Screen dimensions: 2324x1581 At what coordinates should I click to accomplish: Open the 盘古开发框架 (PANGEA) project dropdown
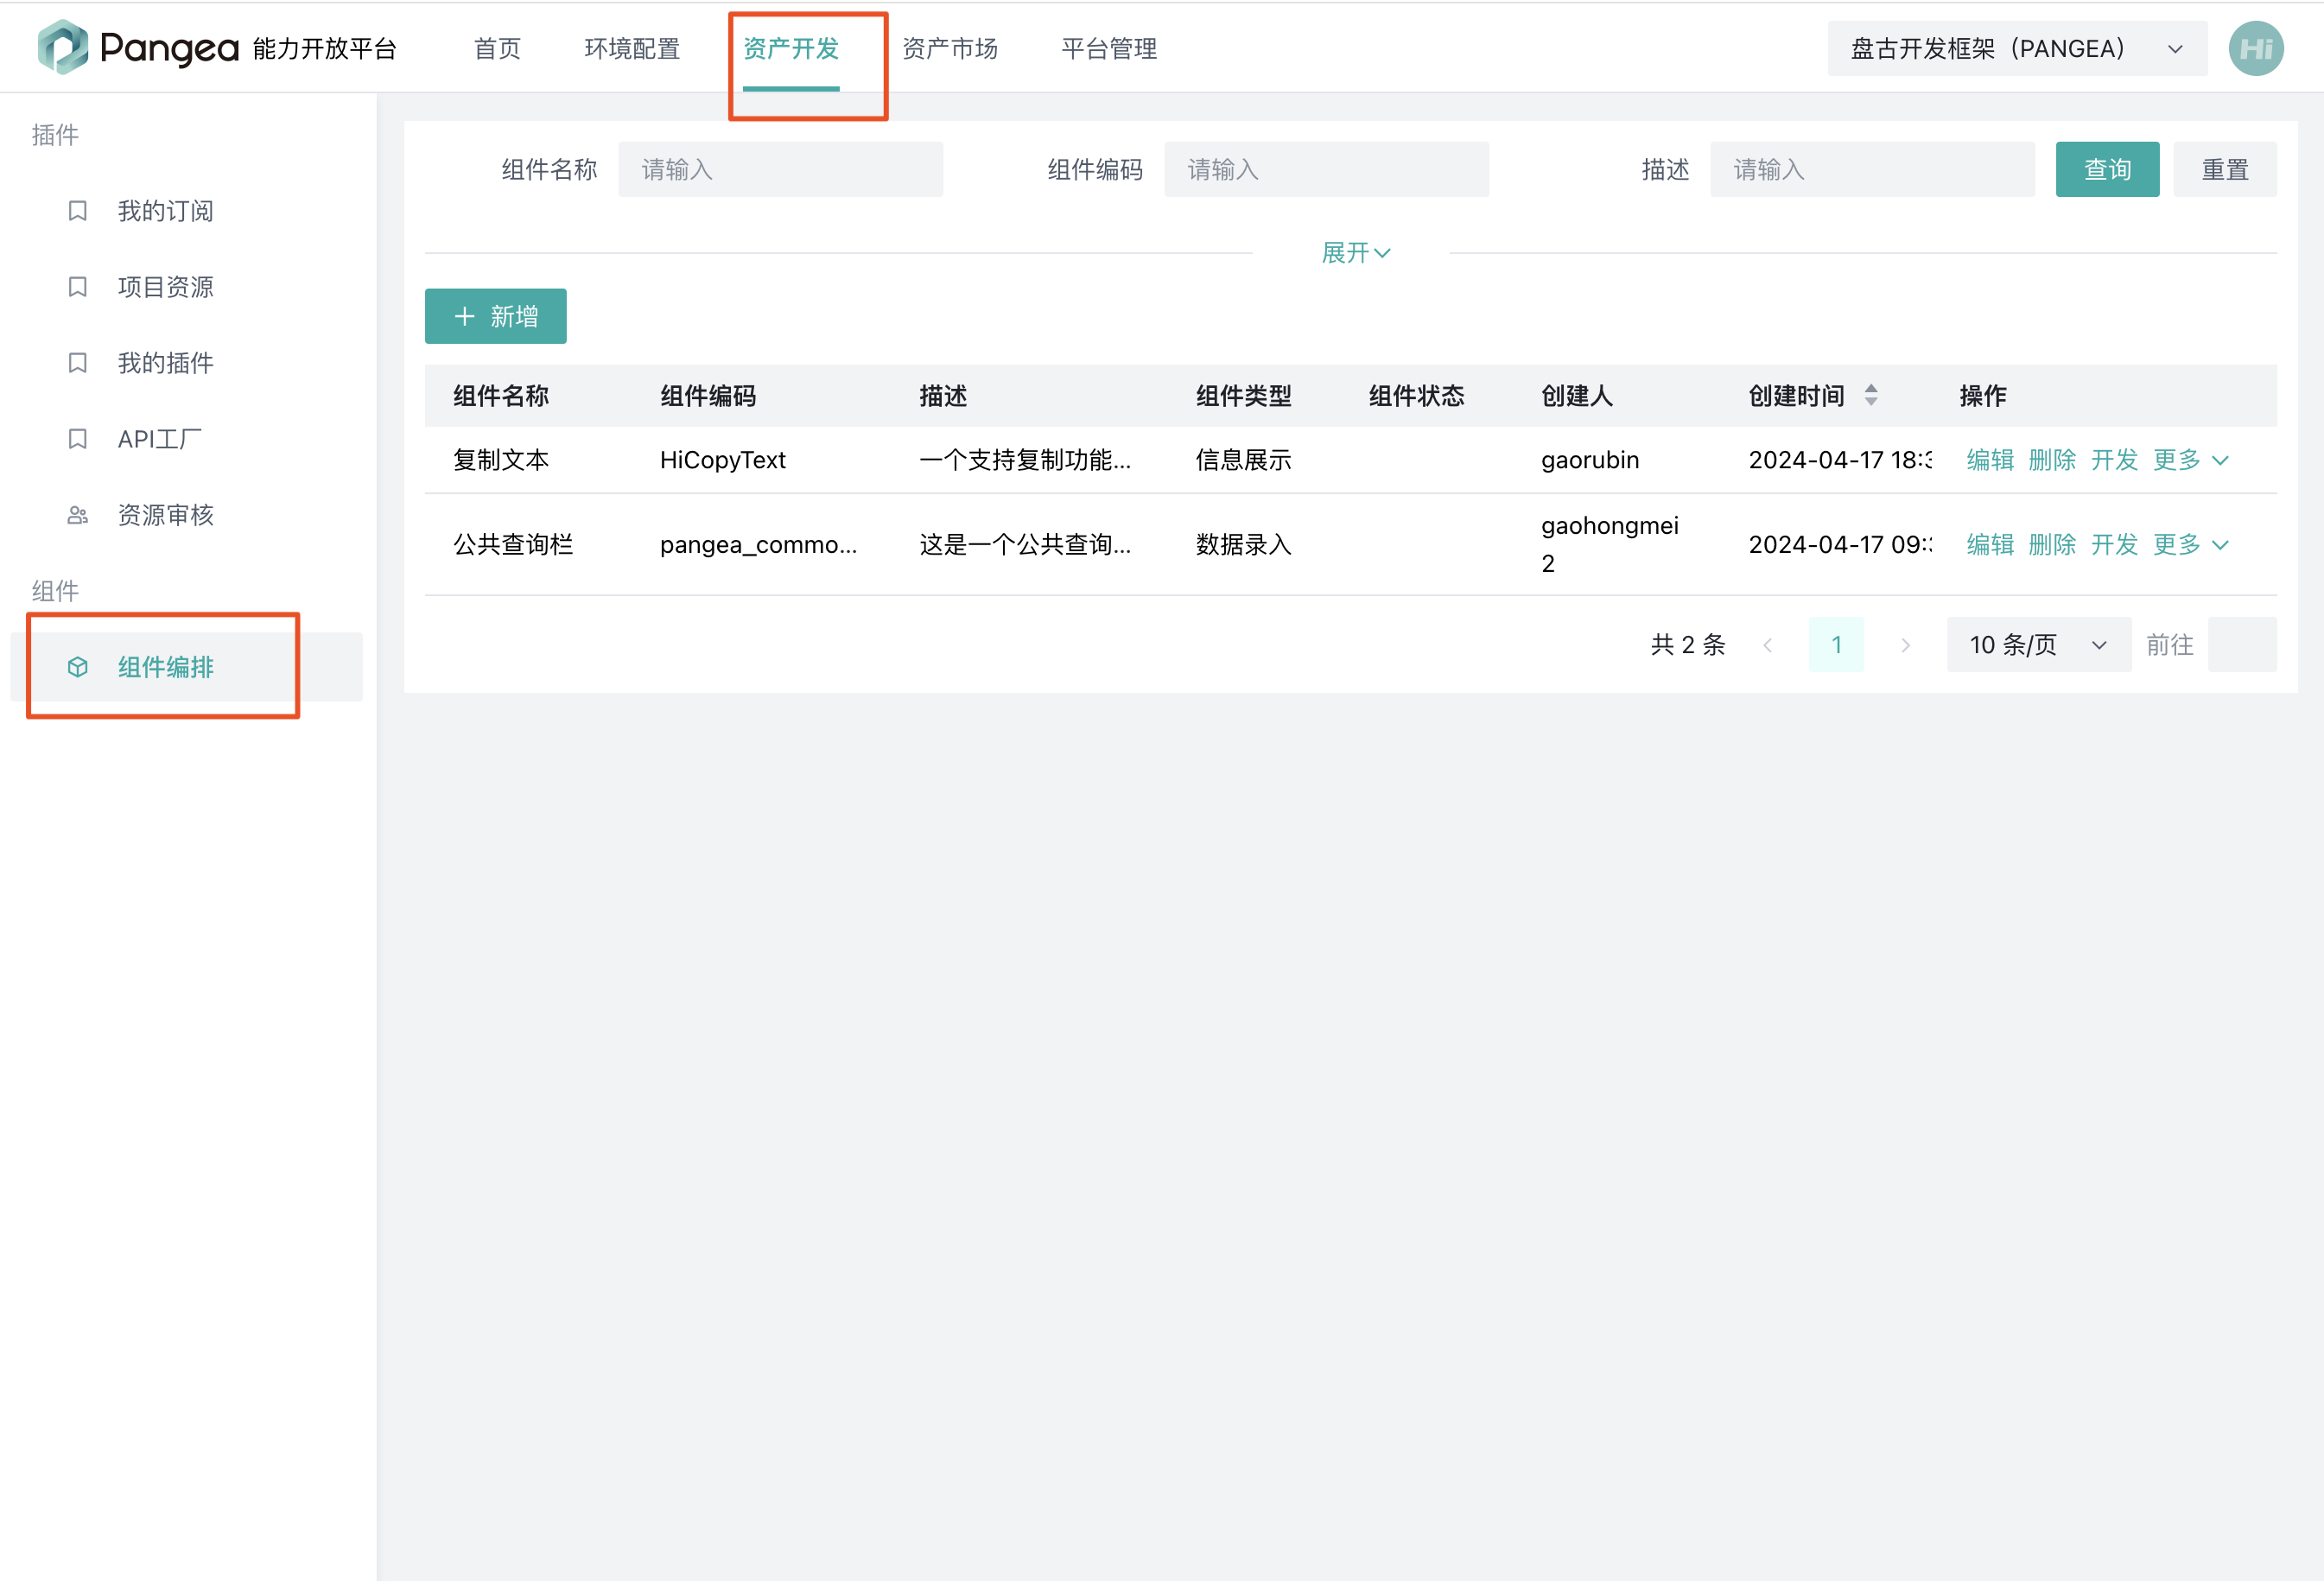2017,48
